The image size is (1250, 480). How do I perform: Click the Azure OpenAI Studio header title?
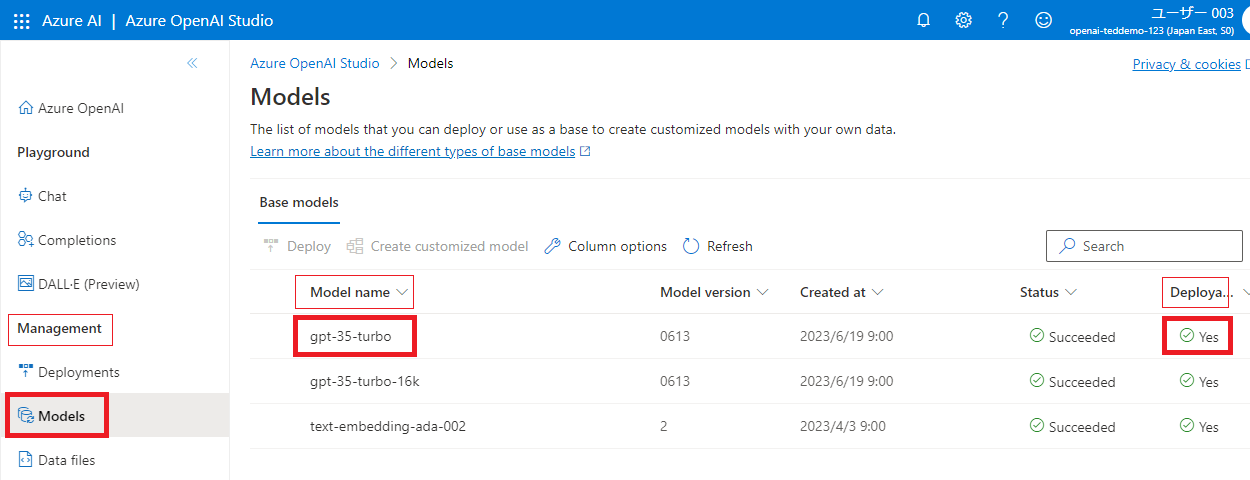point(199,20)
